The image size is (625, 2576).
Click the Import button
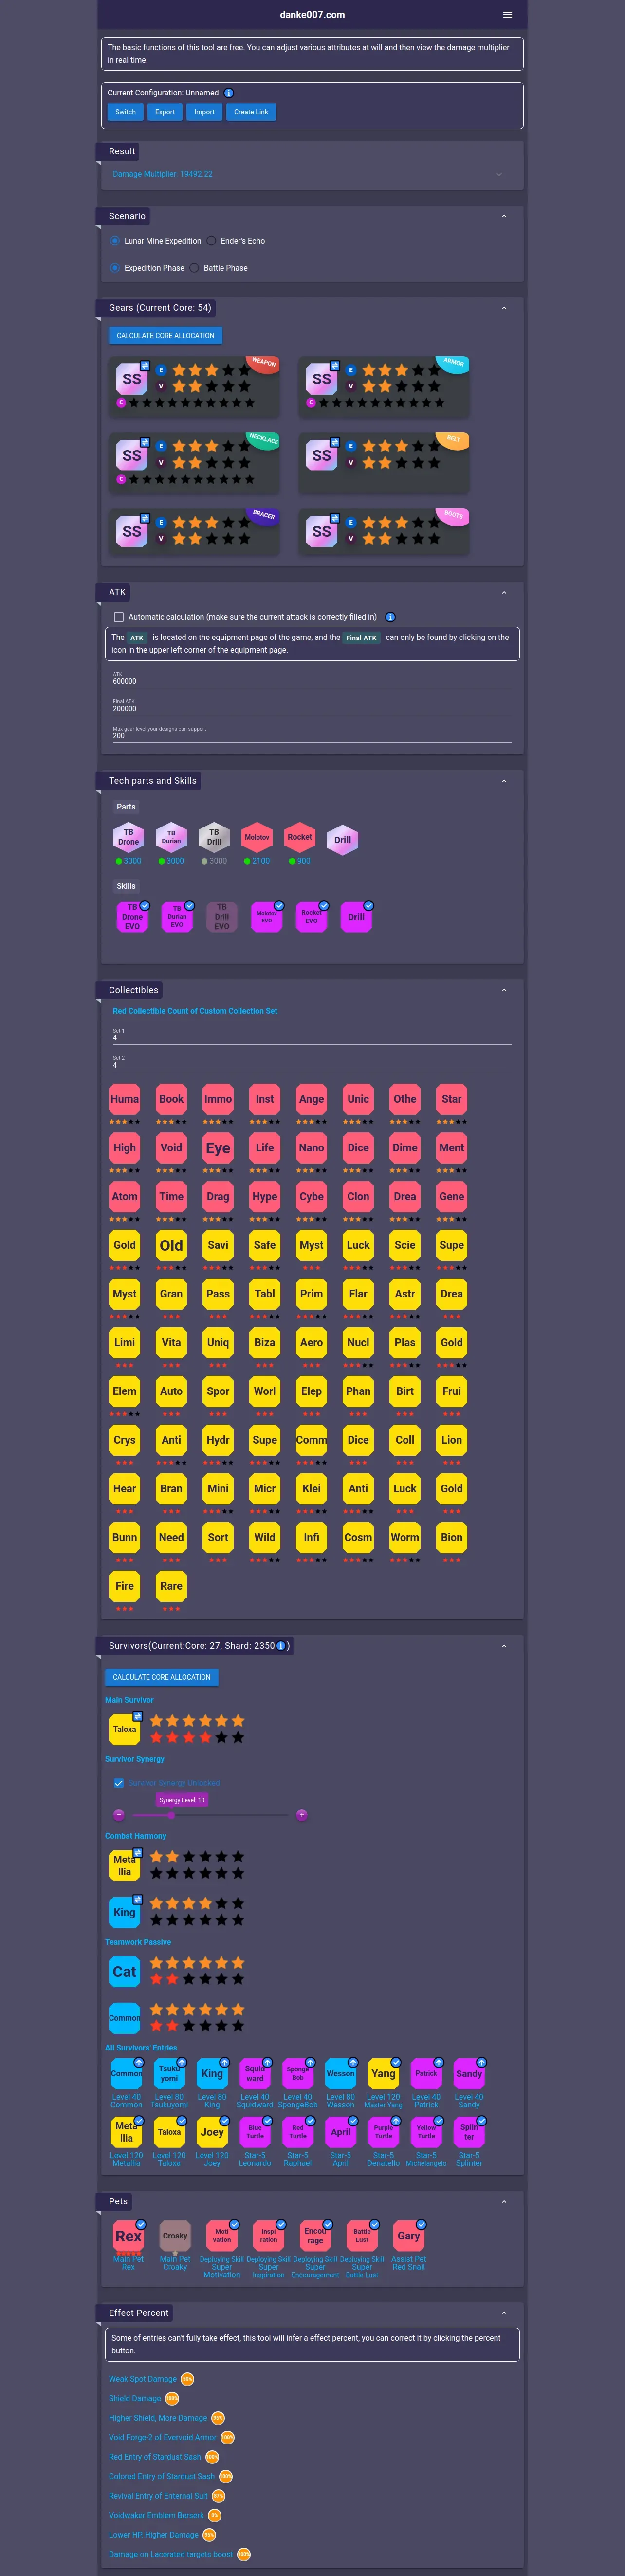coord(204,112)
